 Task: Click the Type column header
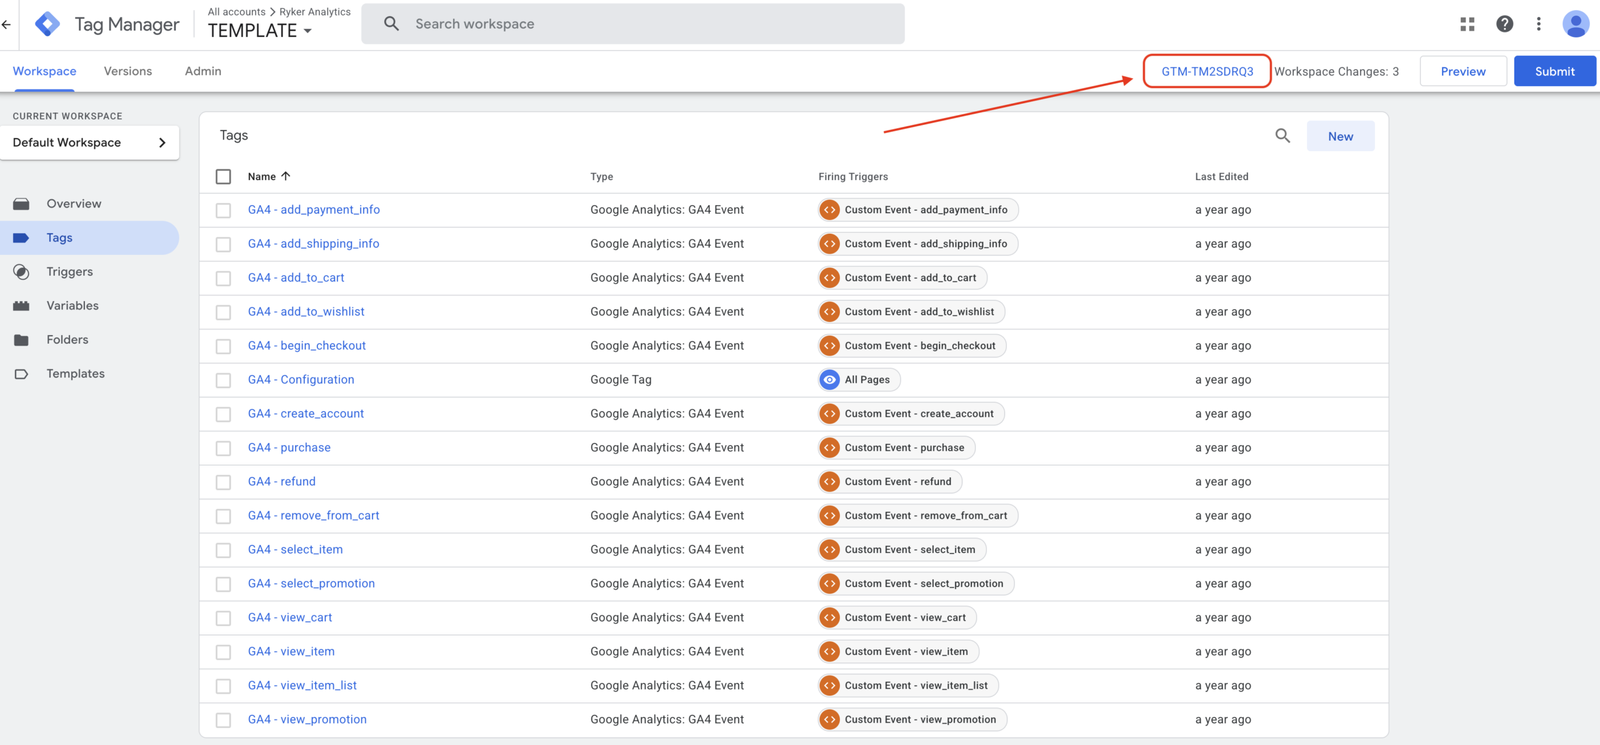[602, 177]
